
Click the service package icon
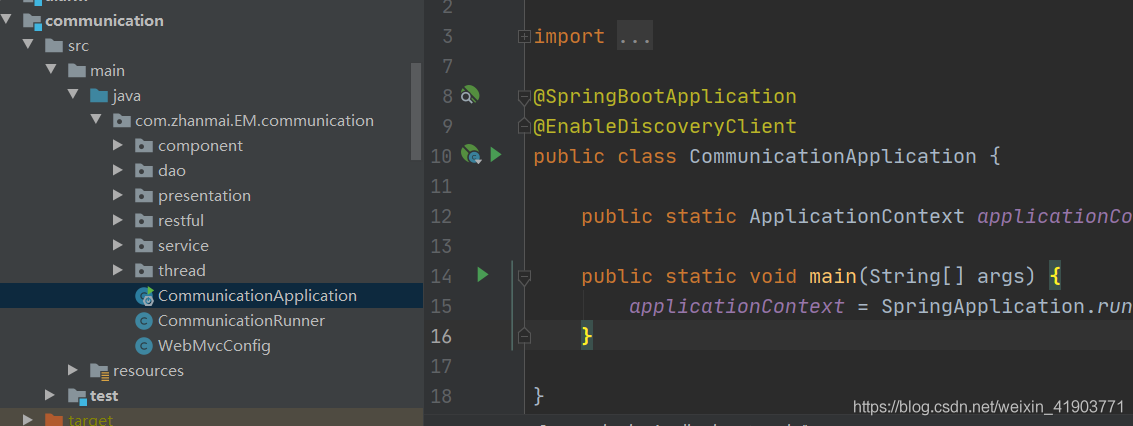point(145,245)
